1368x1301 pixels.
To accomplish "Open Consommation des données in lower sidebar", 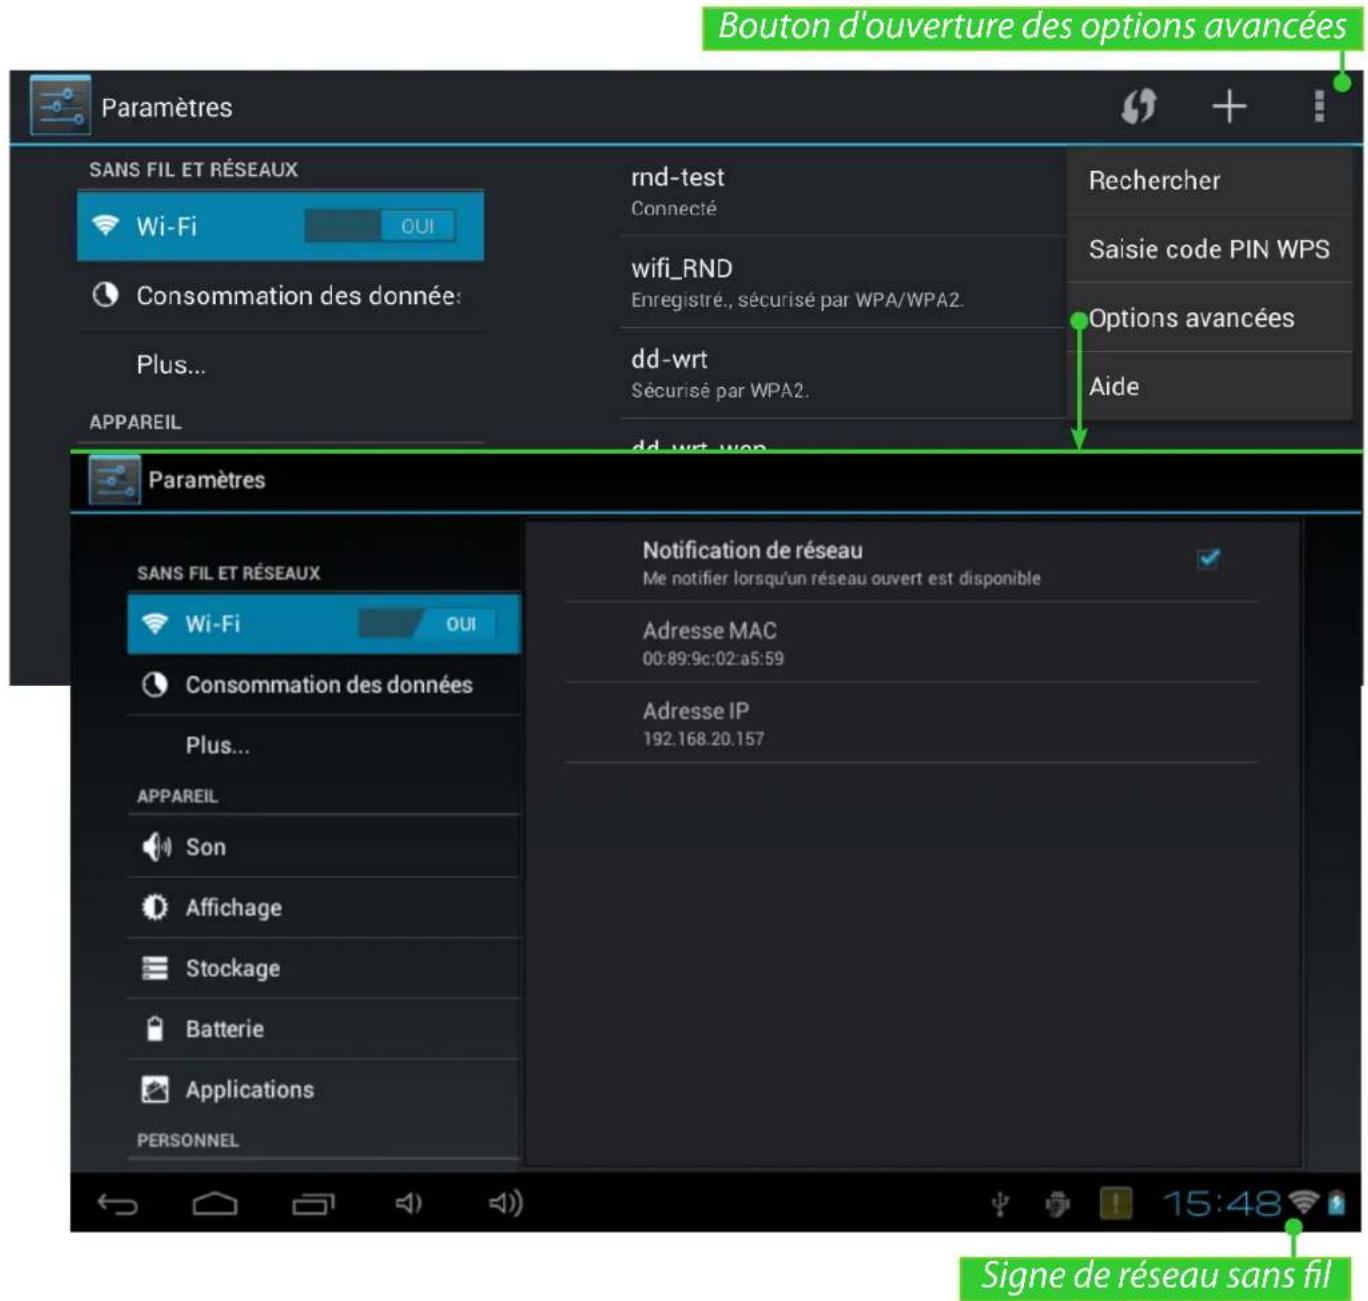I will click(x=324, y=684).
